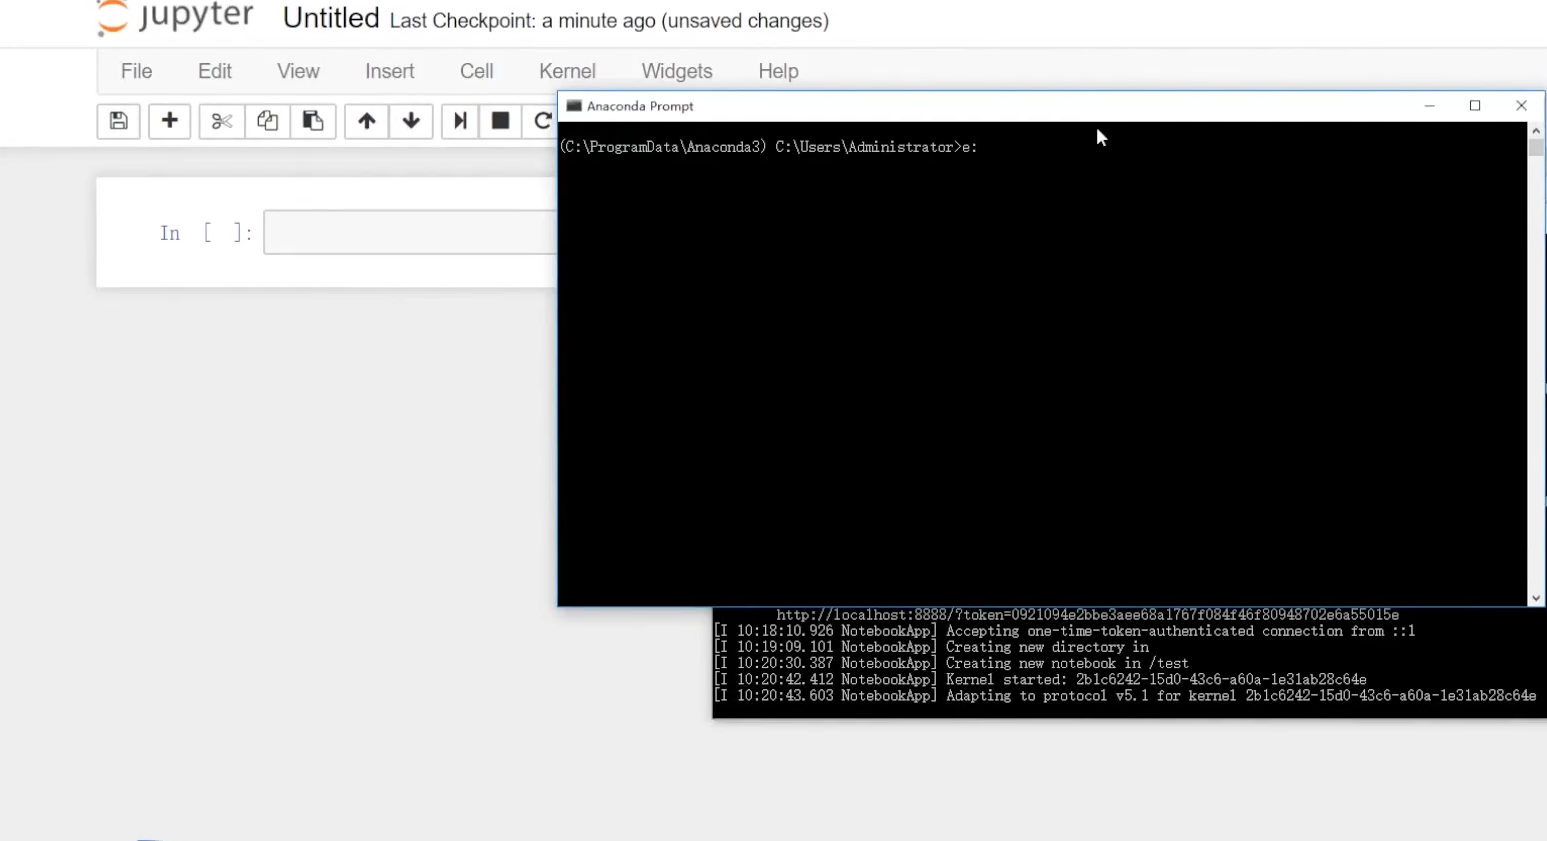Viewport: 1547px width, 841px height.
Task: Save the notebook with the floppy disk icon
Action: (x=118, y=121)
